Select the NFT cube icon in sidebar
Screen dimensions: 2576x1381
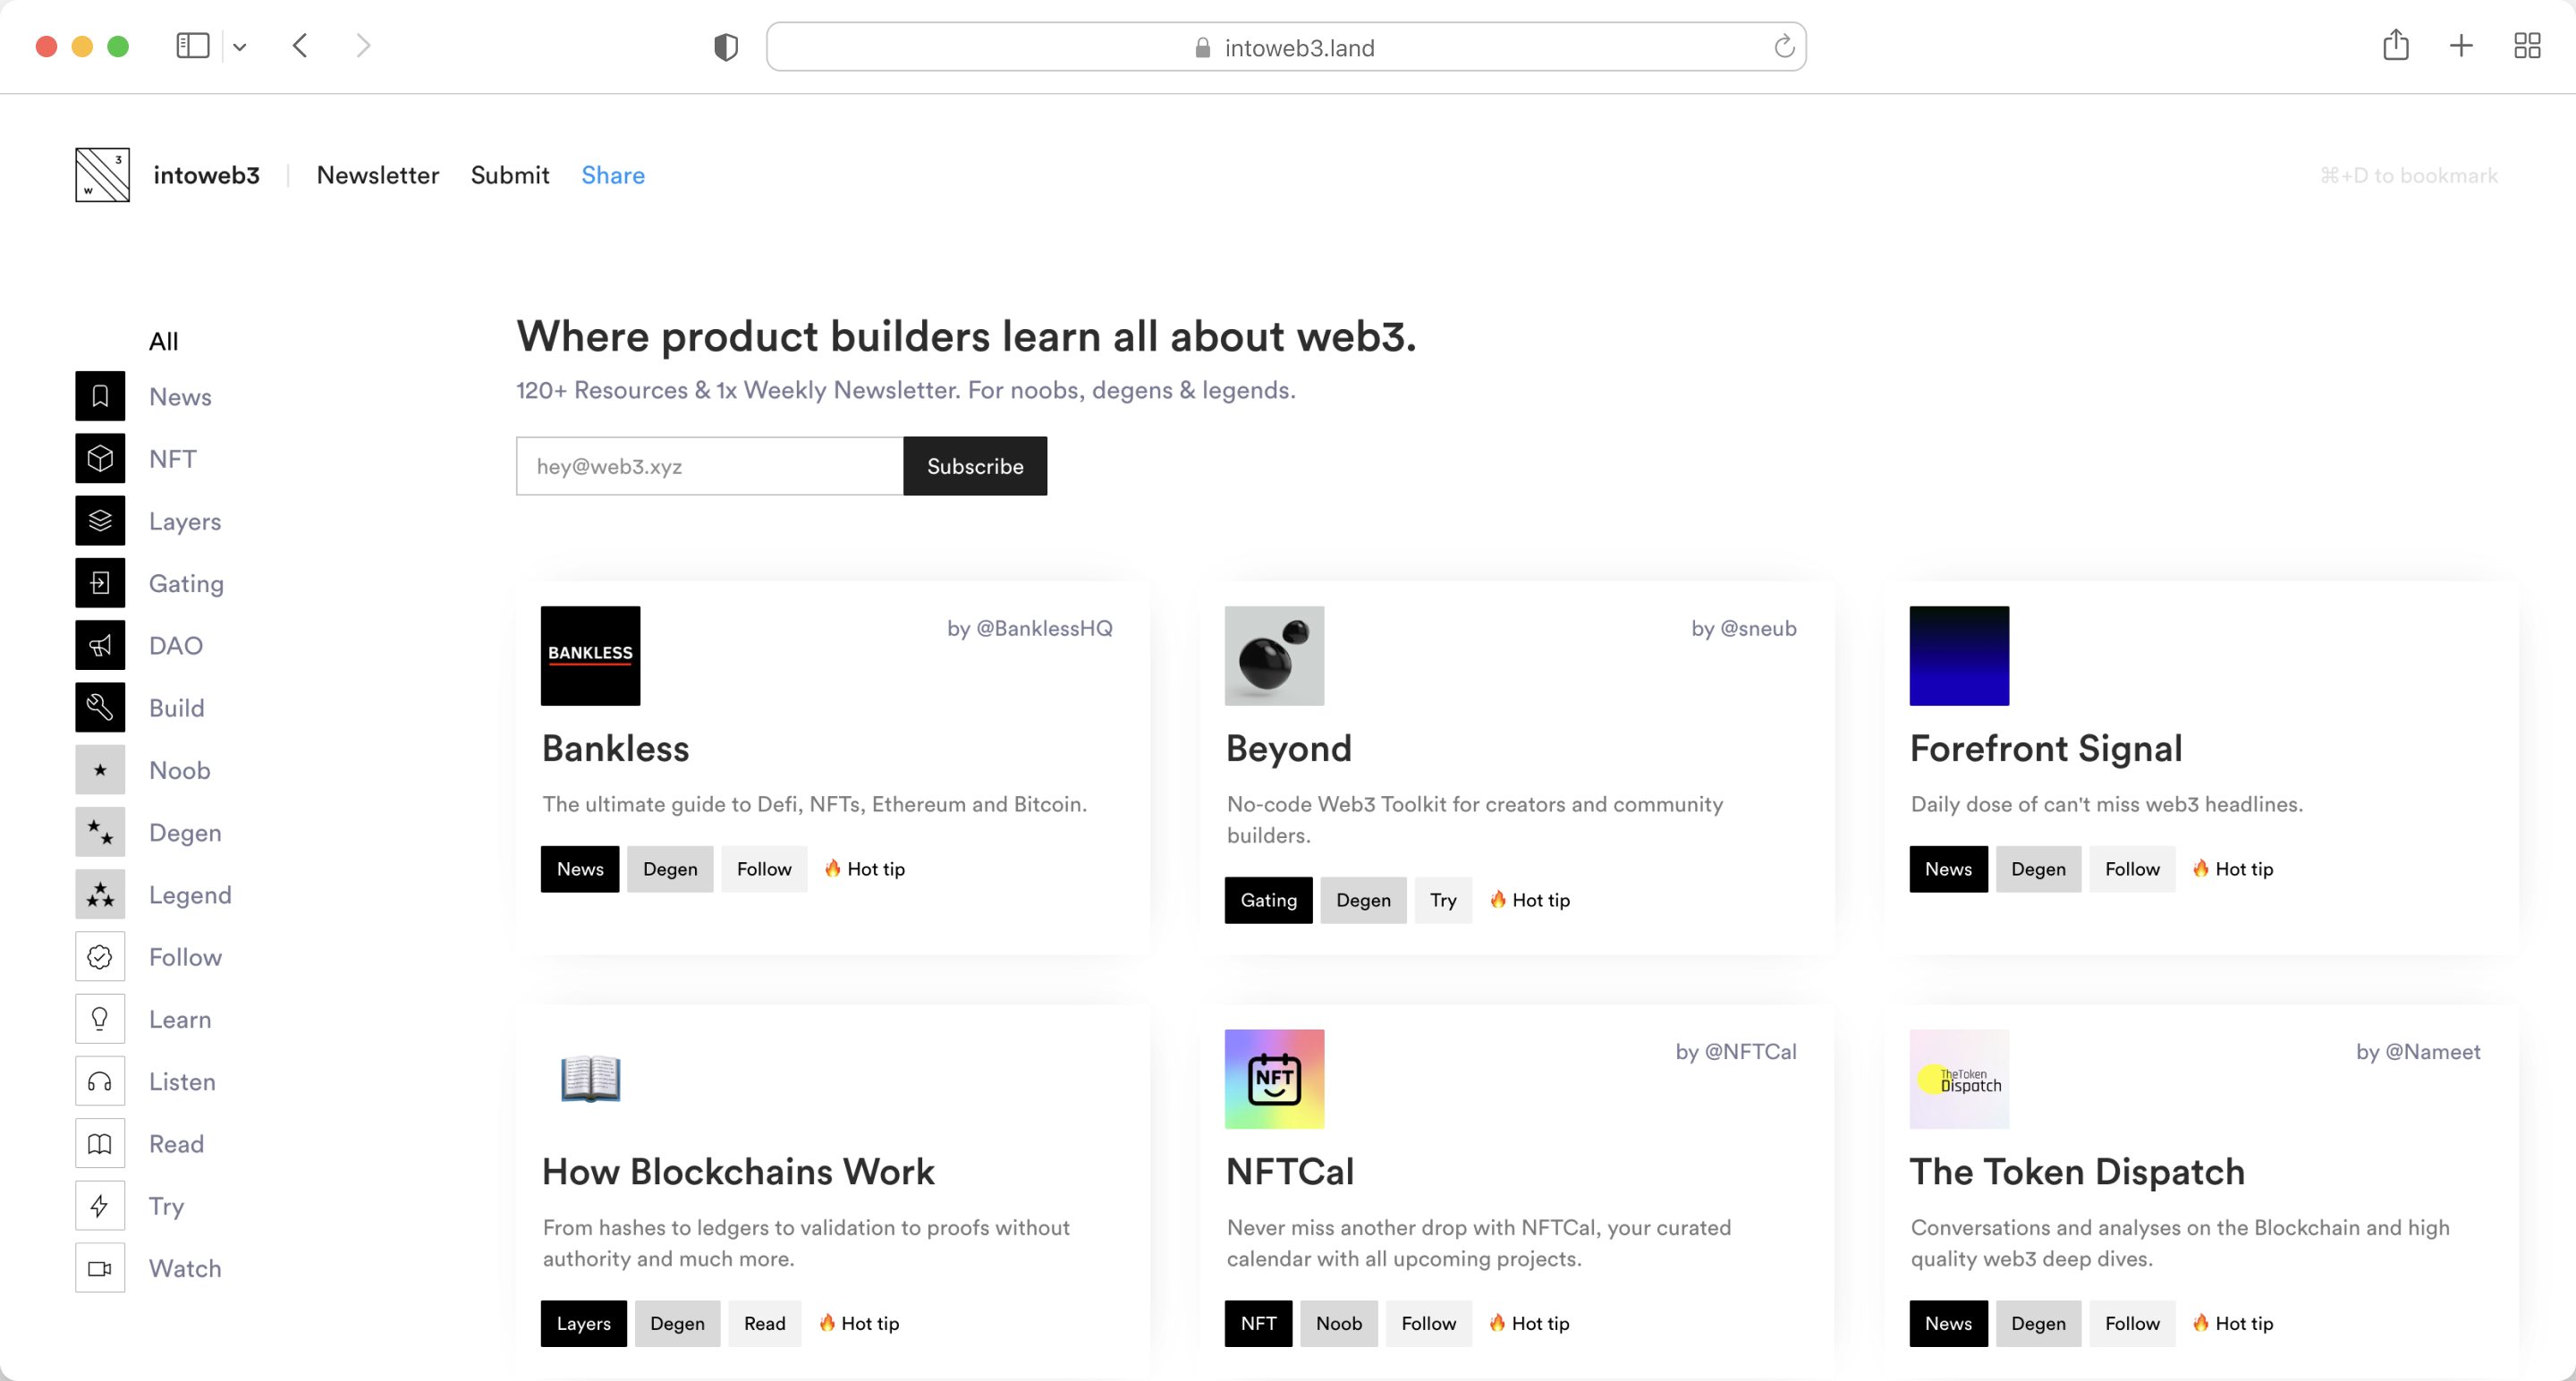(x=100, y=458)
